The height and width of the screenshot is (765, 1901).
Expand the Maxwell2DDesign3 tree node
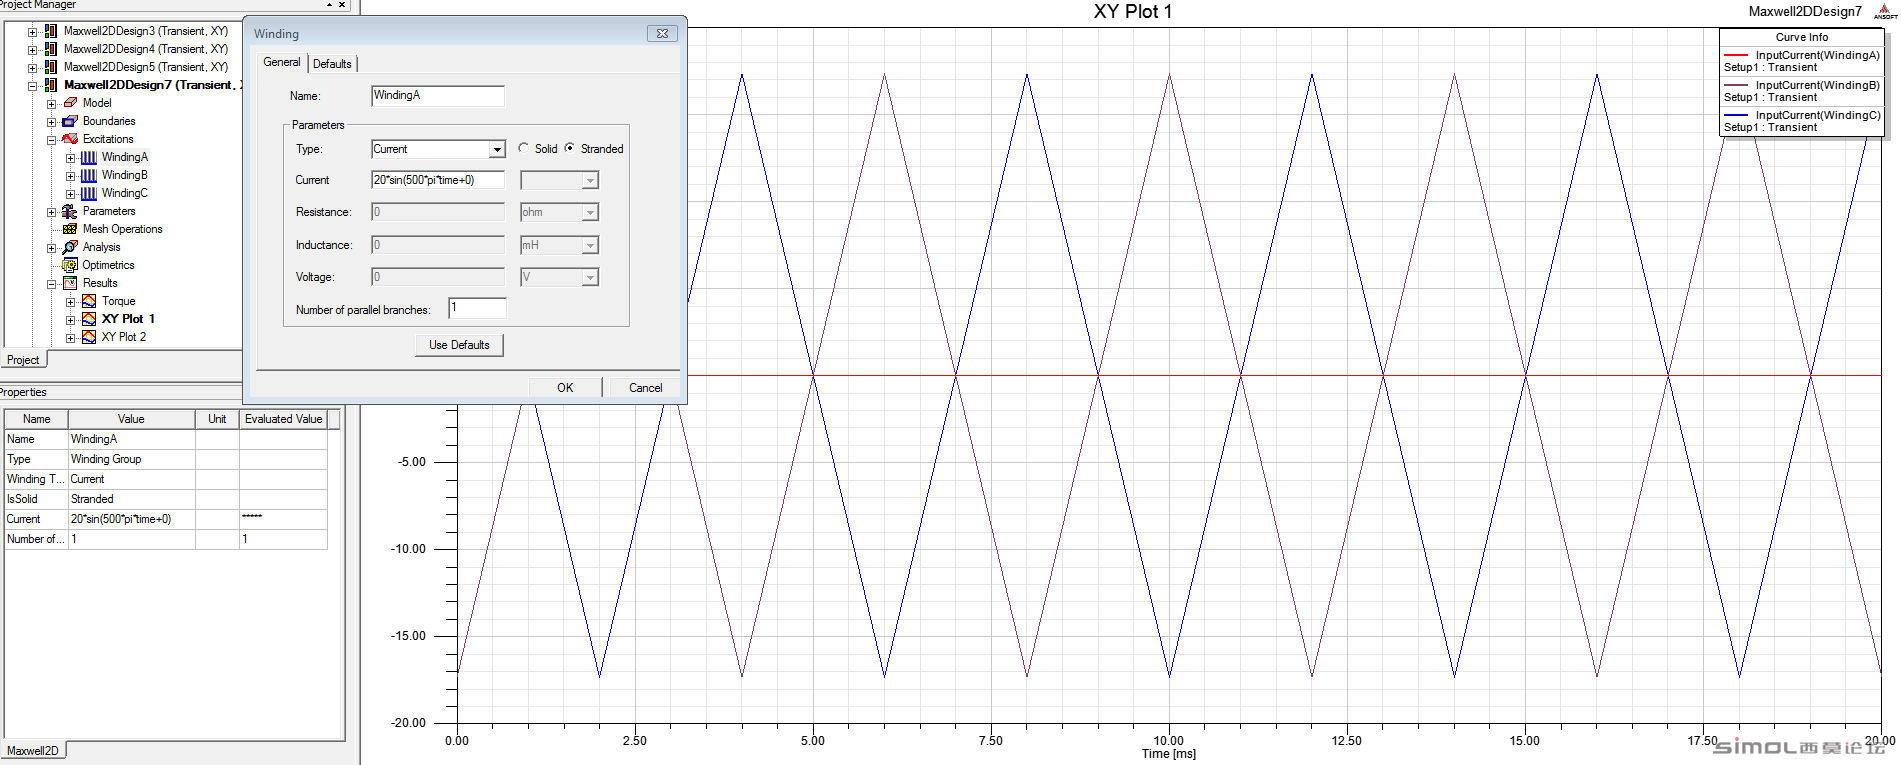32,32
